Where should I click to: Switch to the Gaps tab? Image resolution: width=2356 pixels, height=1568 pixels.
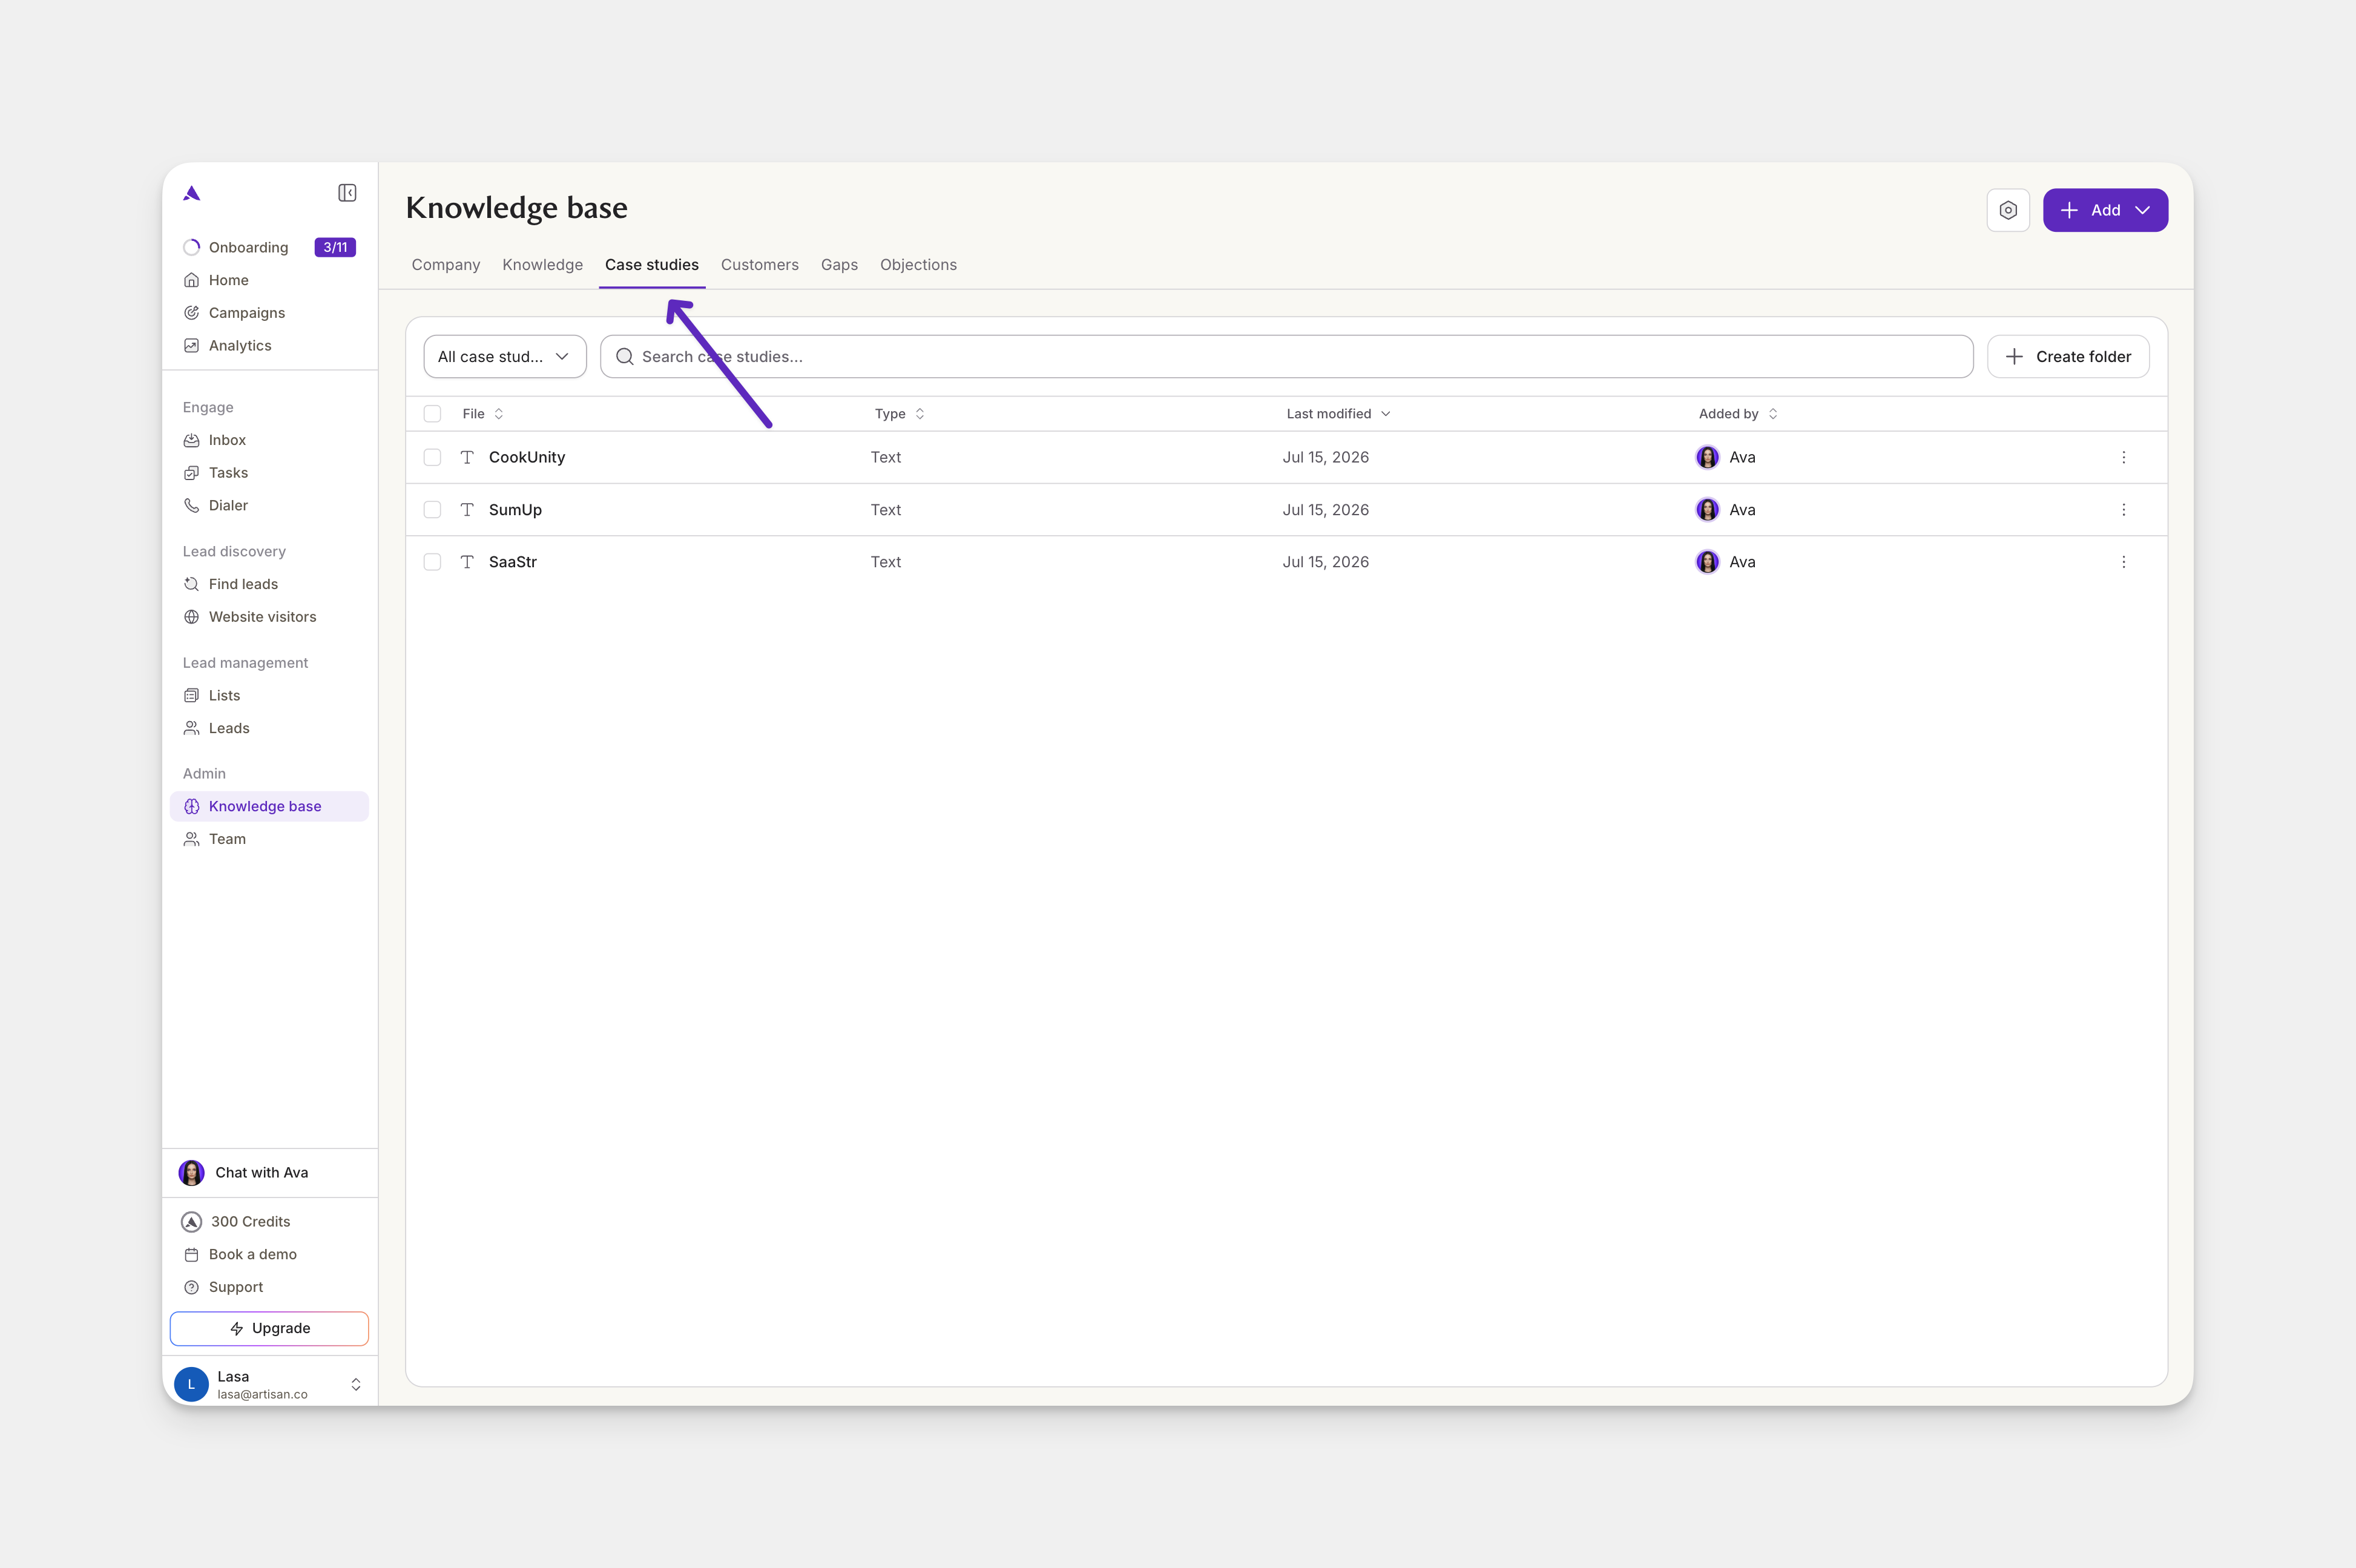pos(839,265)
